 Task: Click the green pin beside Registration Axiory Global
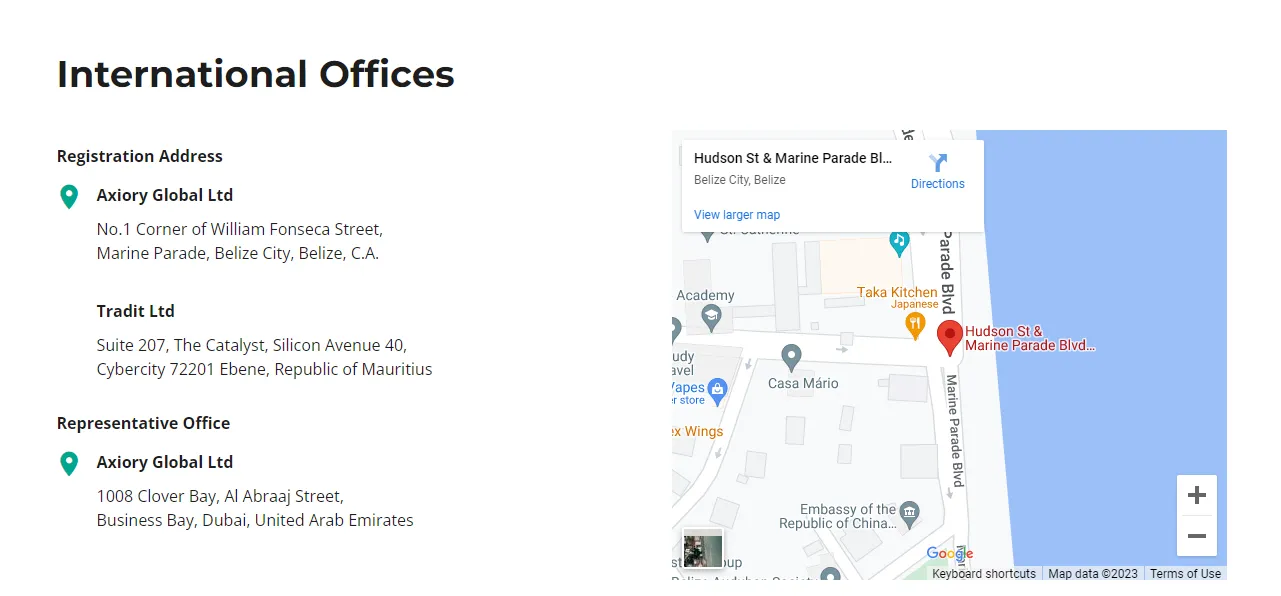tap(69, 197)
